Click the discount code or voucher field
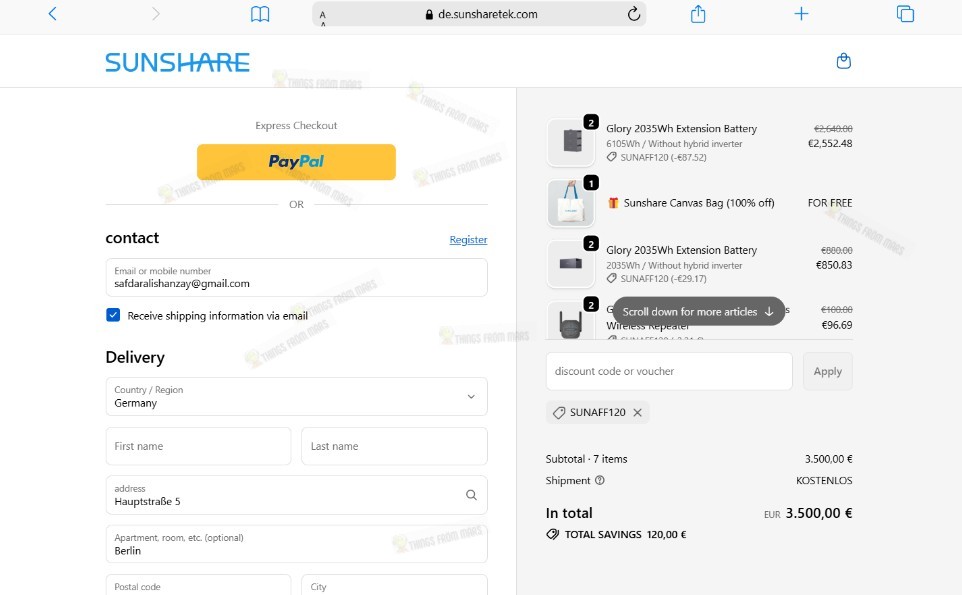 [669, 371]
